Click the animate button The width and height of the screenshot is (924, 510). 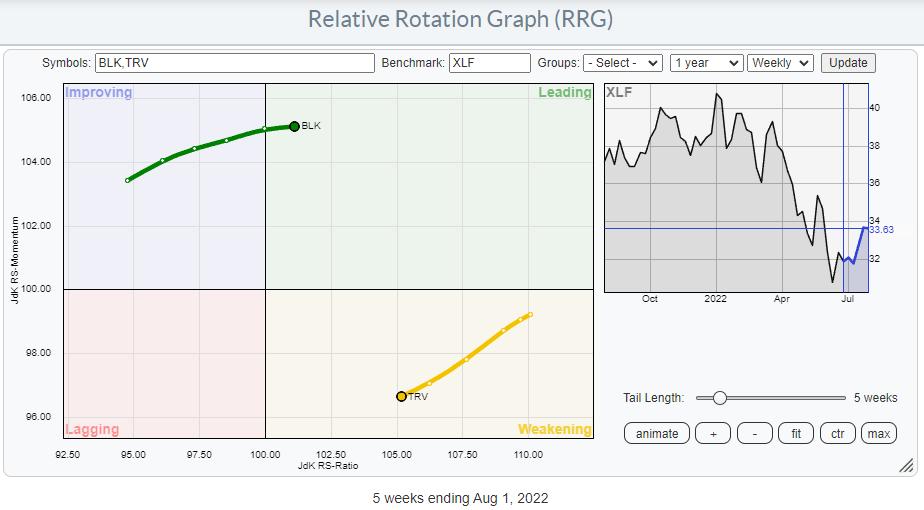click(x=657, y=433)
